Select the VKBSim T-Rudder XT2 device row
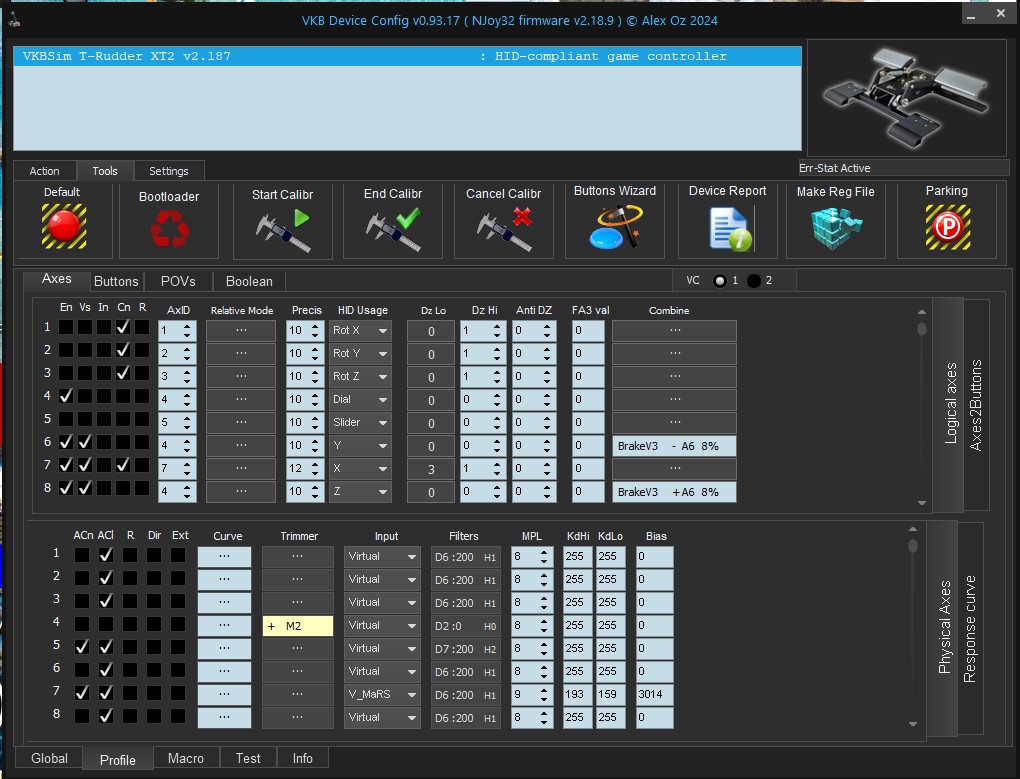The image size is (1020, 779). pos(407,56)
